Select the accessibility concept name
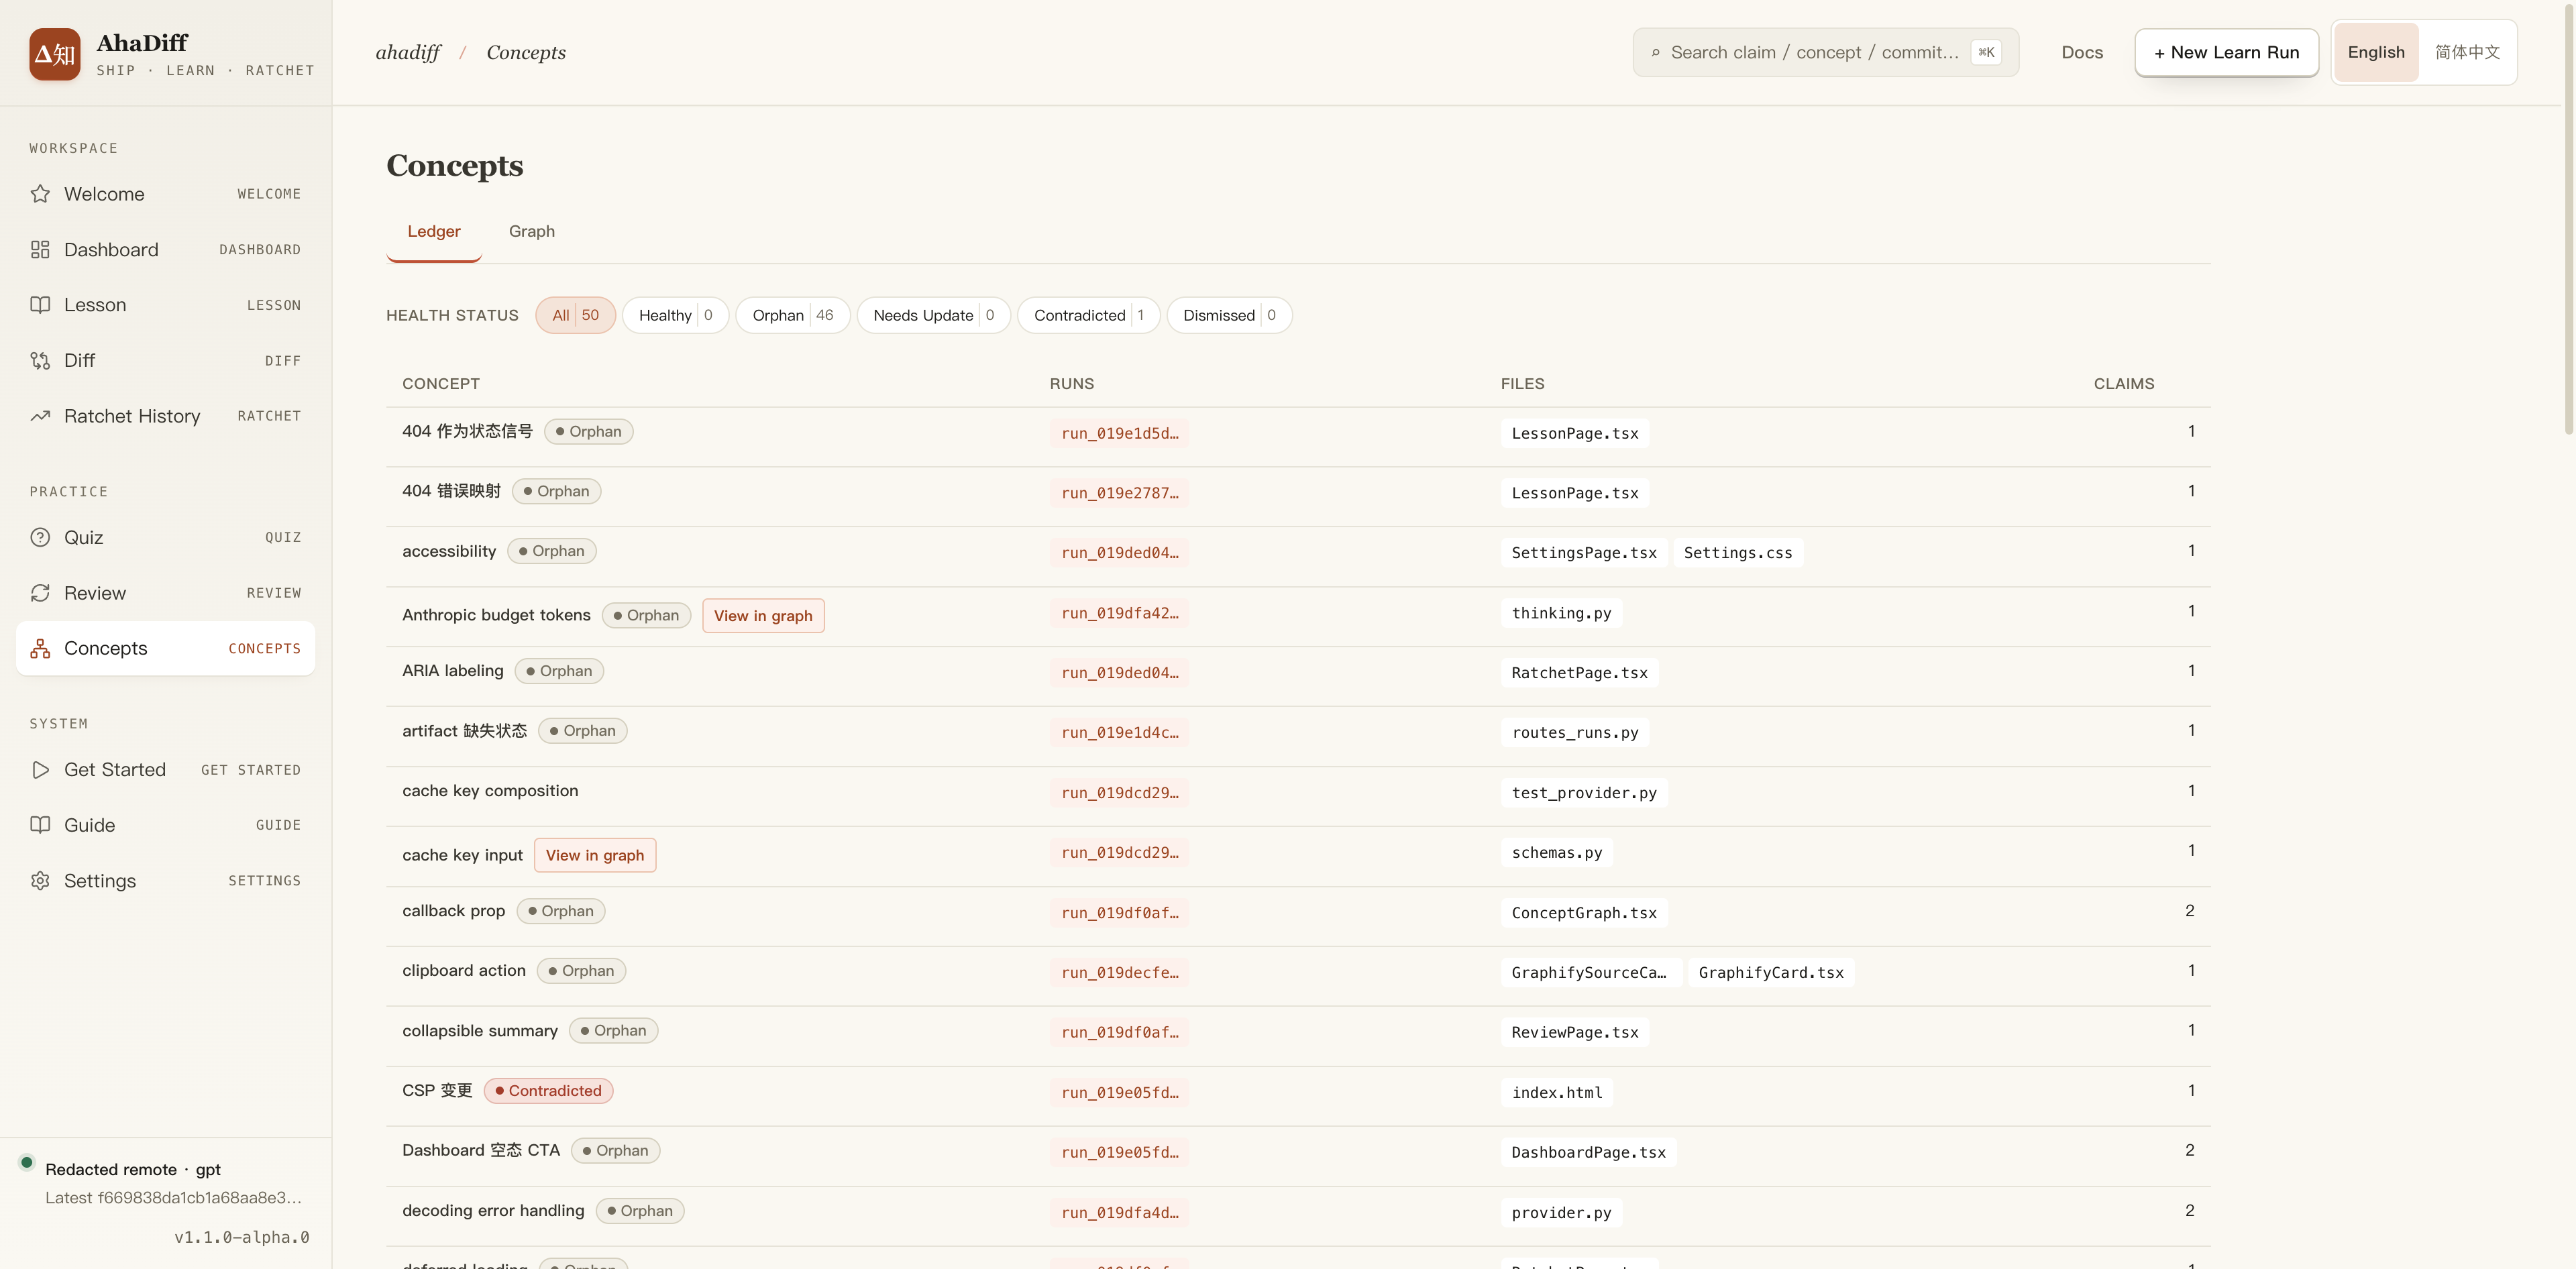 (449, 551)
